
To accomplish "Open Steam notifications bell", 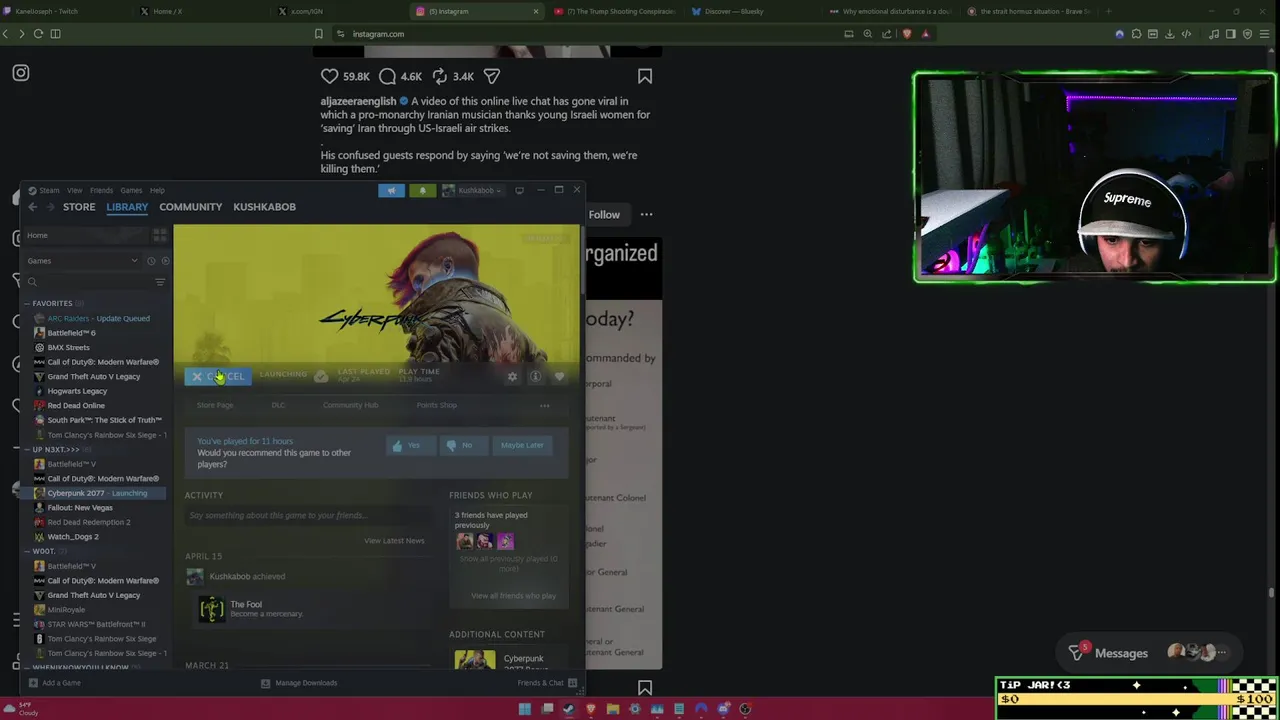I will tap(422, 190).
